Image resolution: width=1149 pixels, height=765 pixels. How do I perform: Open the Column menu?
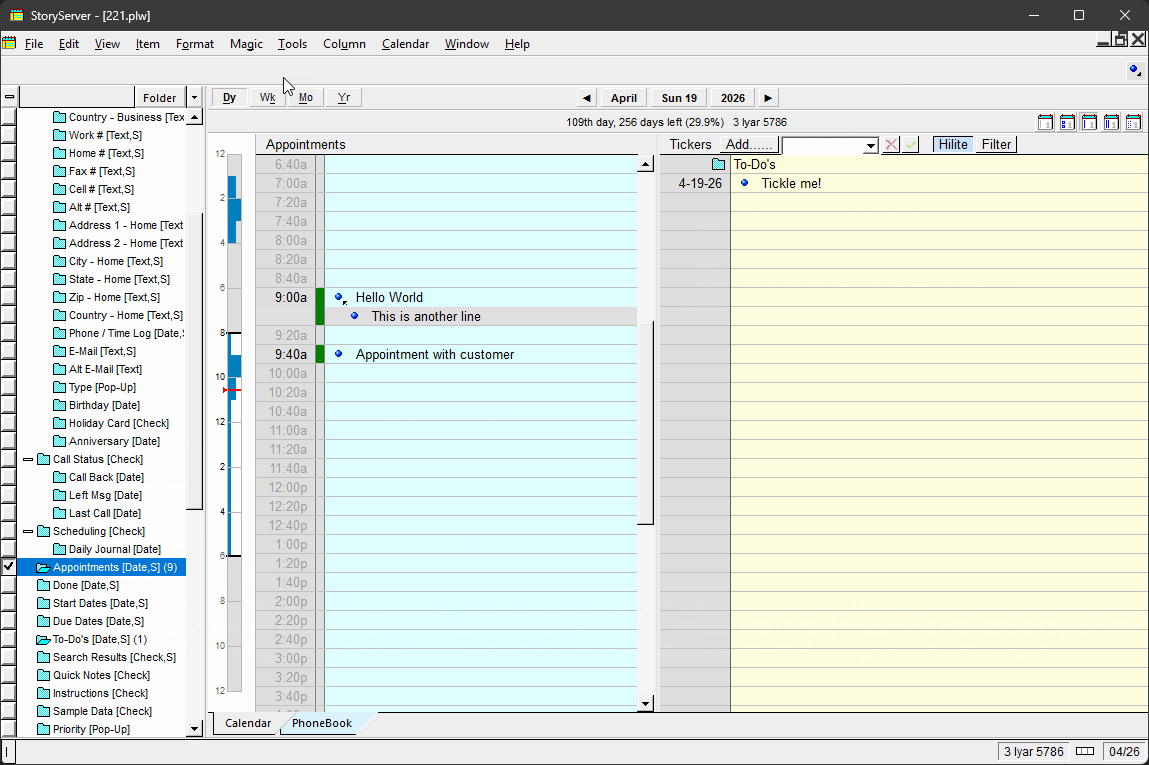pyautogui.click(x=344, y=44)
